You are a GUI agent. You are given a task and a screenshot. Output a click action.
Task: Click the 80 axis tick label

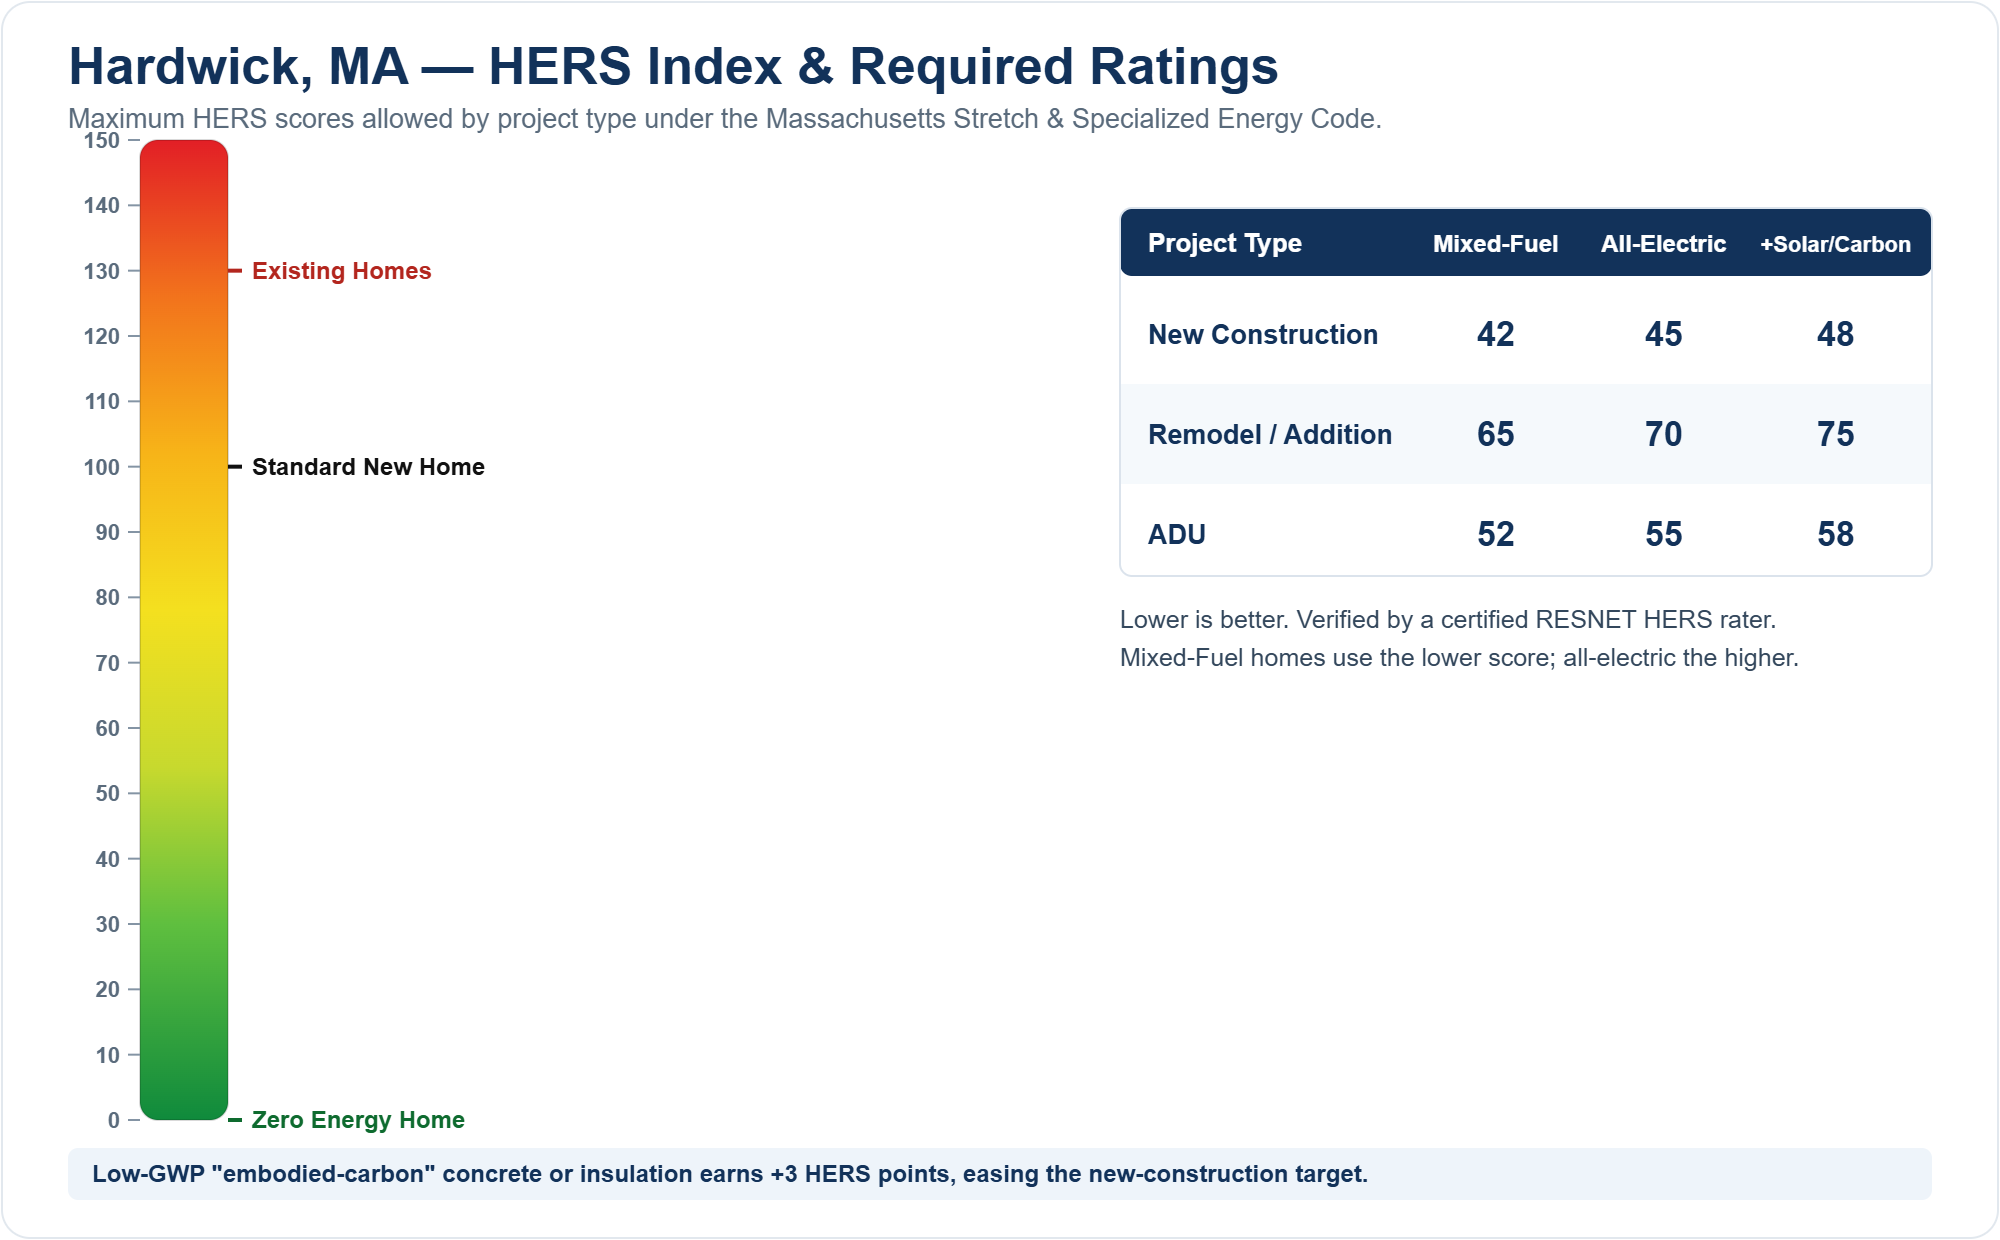pos(108,598)
